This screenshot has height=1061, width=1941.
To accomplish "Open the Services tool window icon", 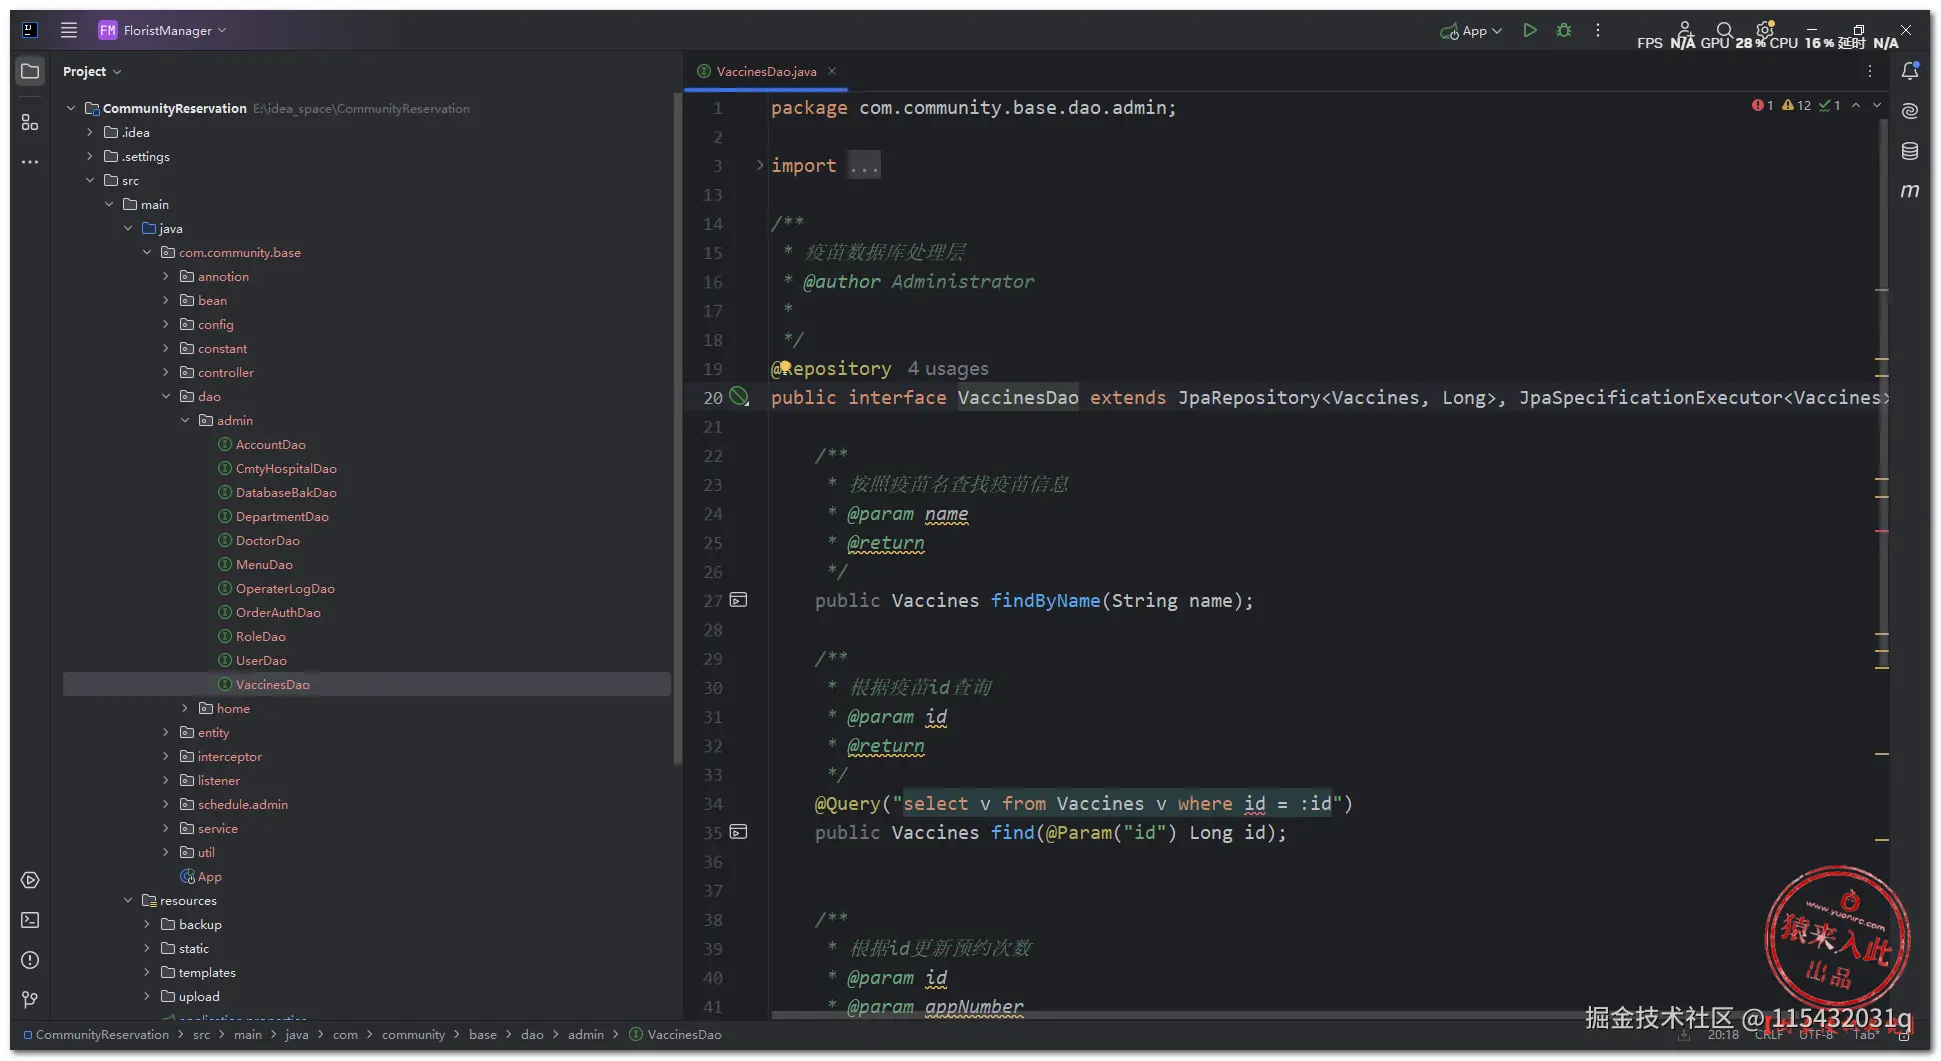I will coord(30,880).
